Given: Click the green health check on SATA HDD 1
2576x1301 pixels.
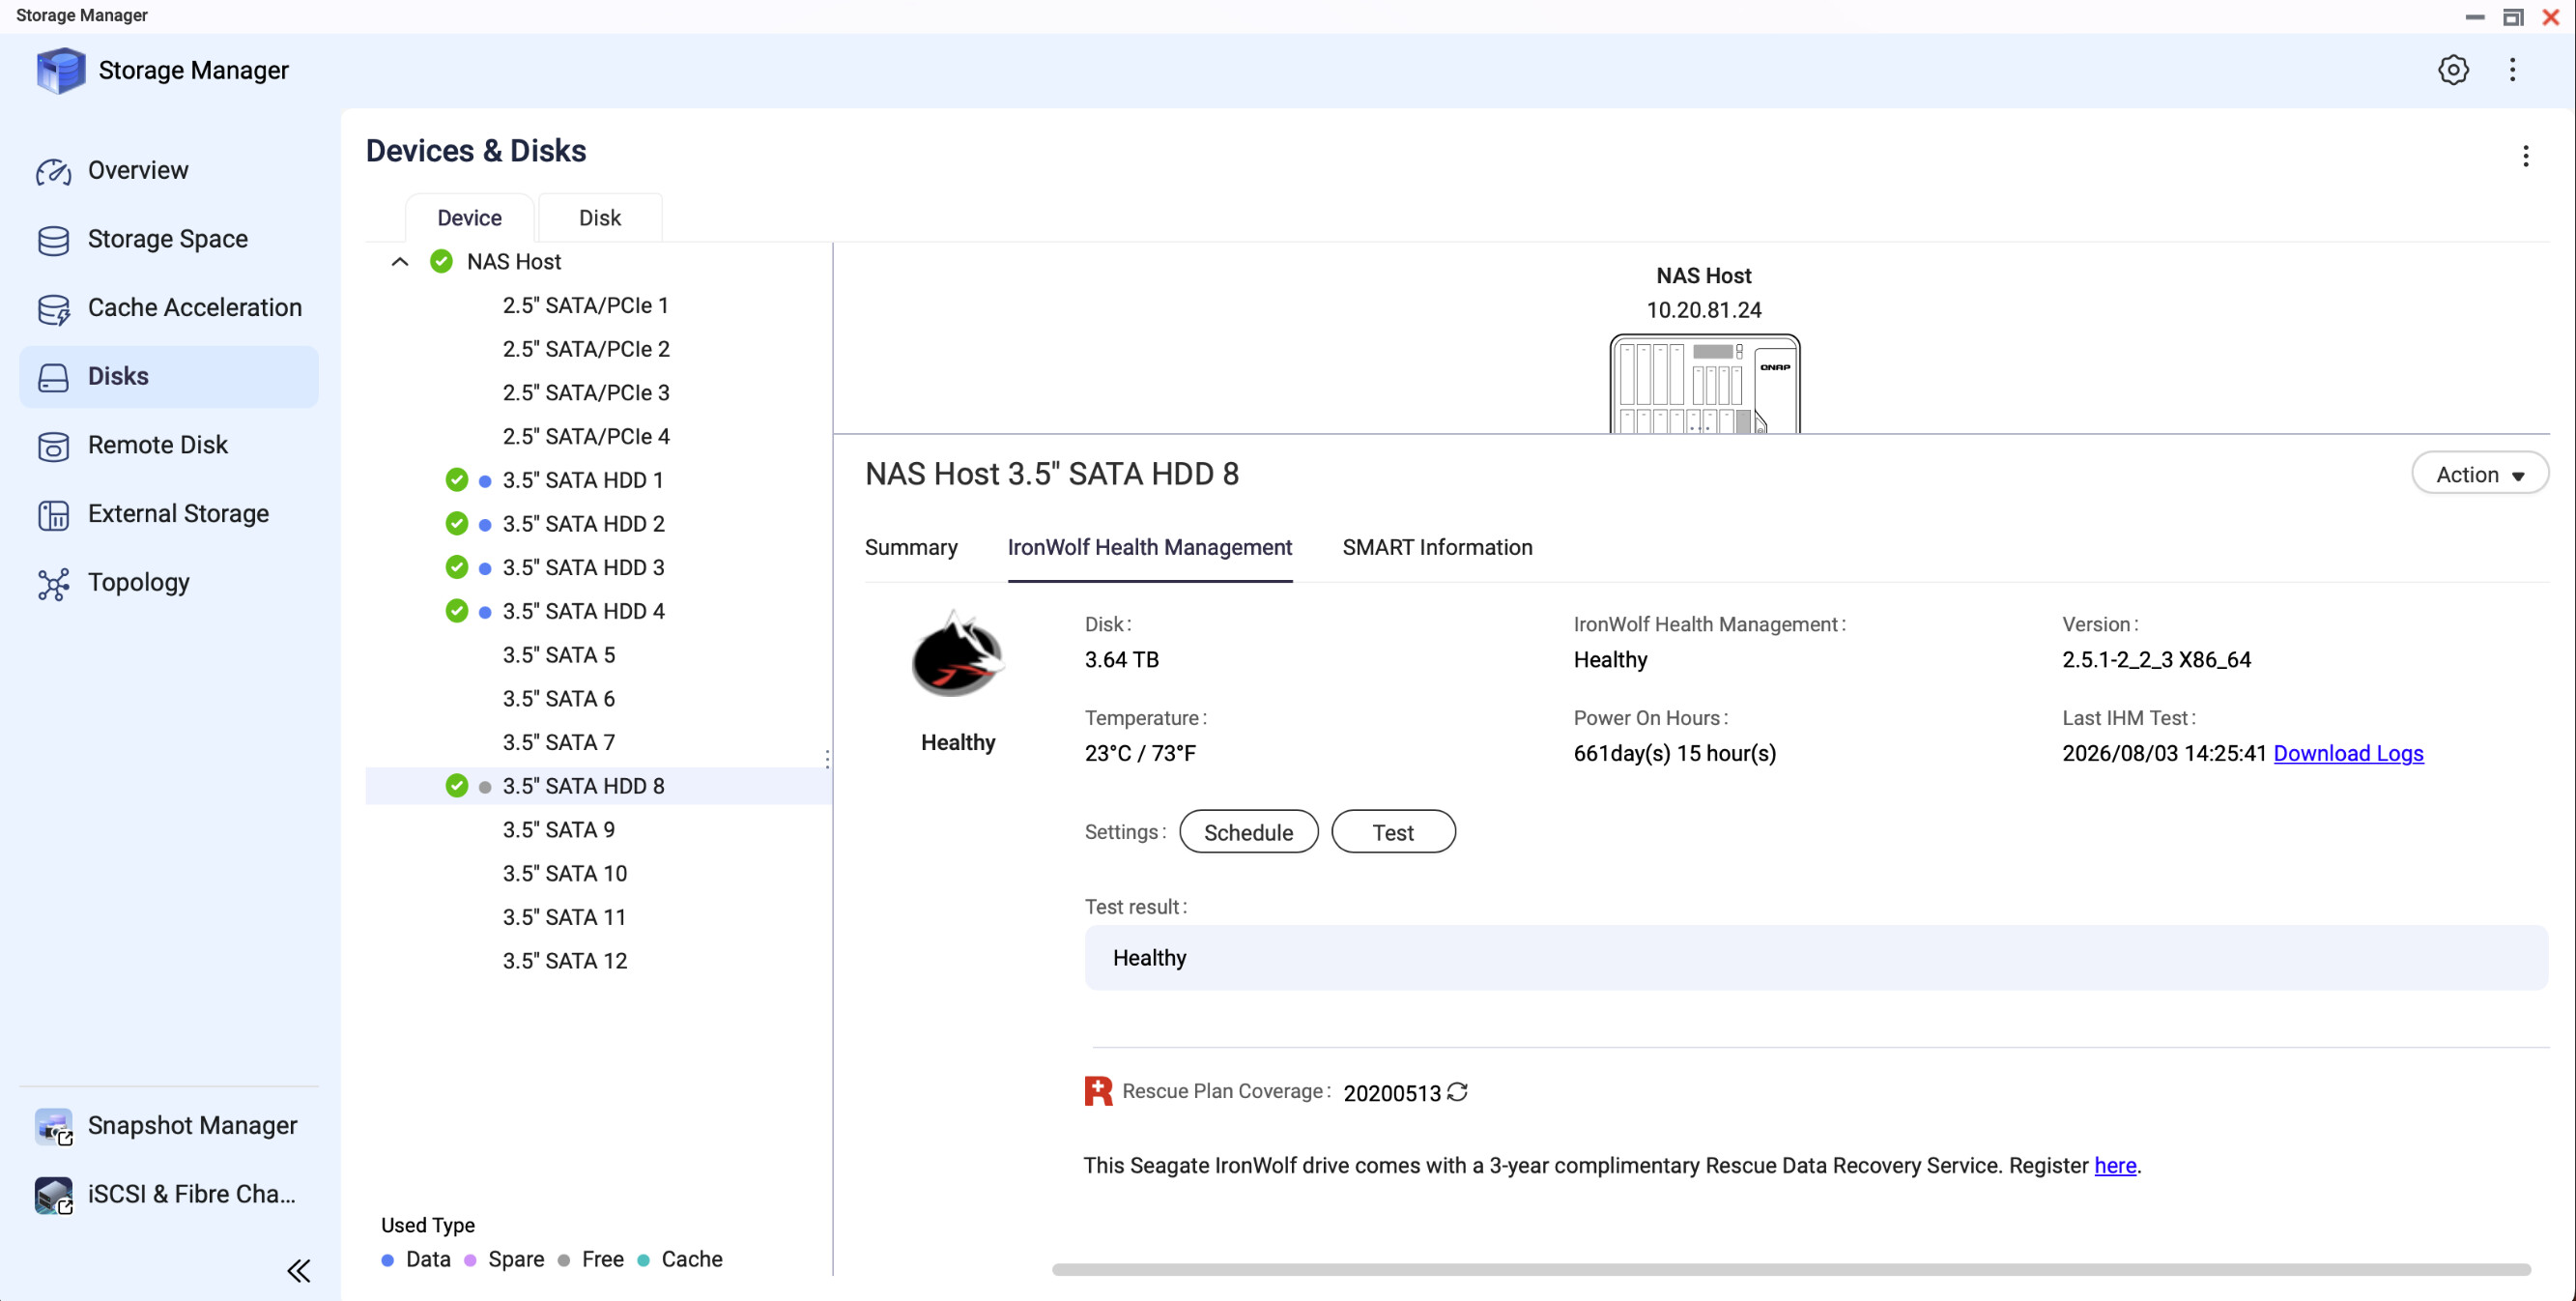Looking at the screenshot, I should [456, 480].
